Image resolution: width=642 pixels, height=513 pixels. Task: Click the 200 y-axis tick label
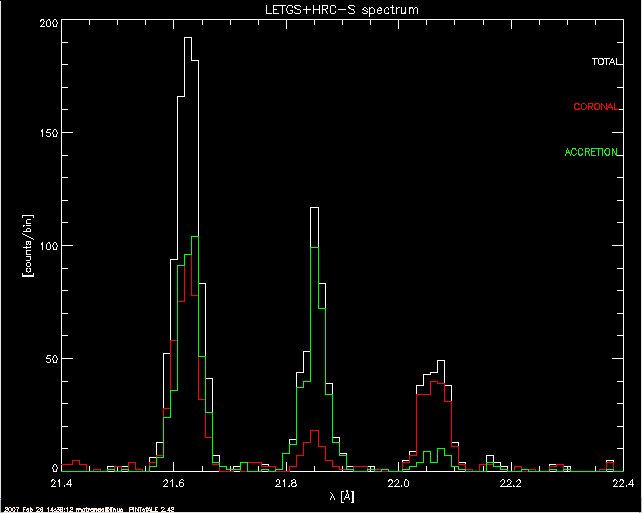pyautogui.click(x=46, y=22)
